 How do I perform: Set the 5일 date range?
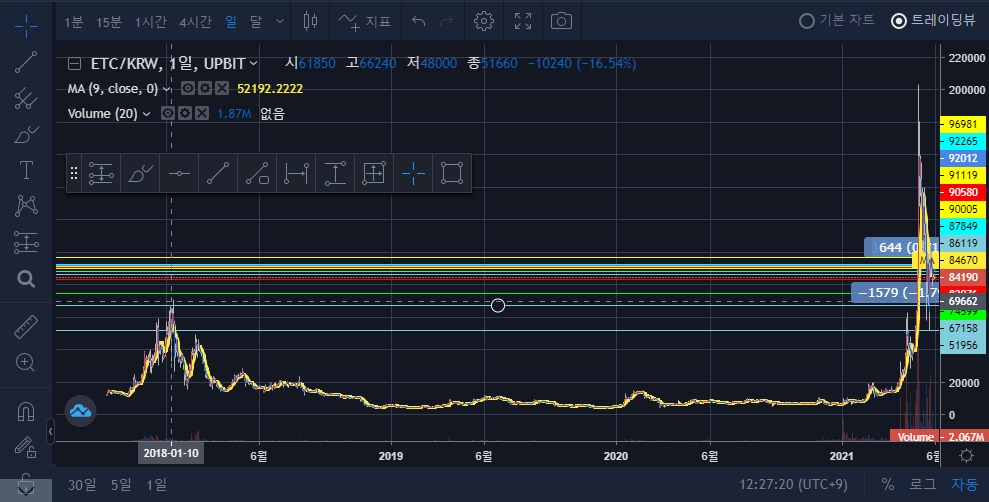(121, 484)
